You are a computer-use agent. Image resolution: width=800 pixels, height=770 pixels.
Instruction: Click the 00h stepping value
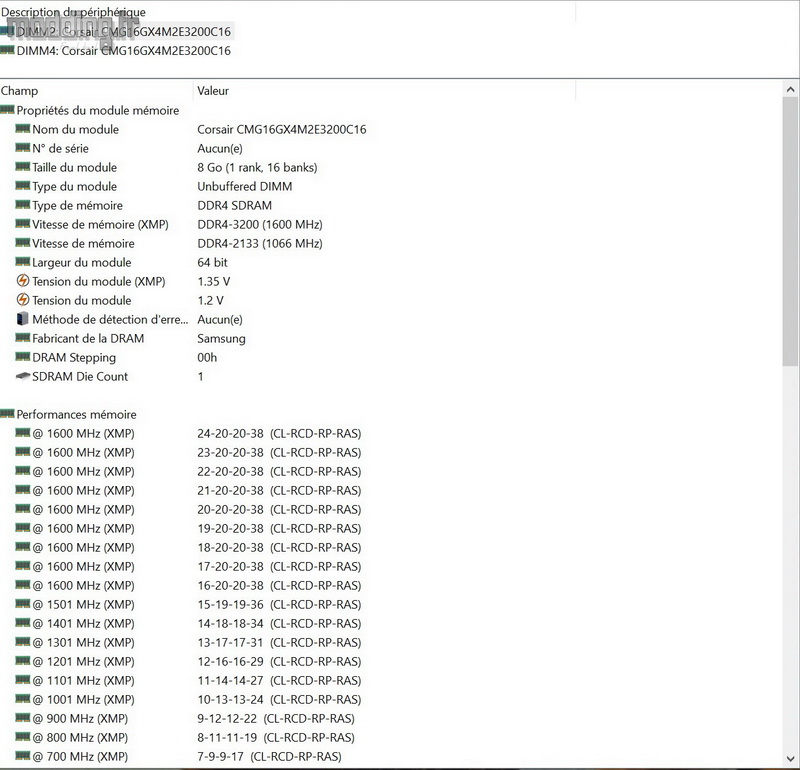click(207, 357)
